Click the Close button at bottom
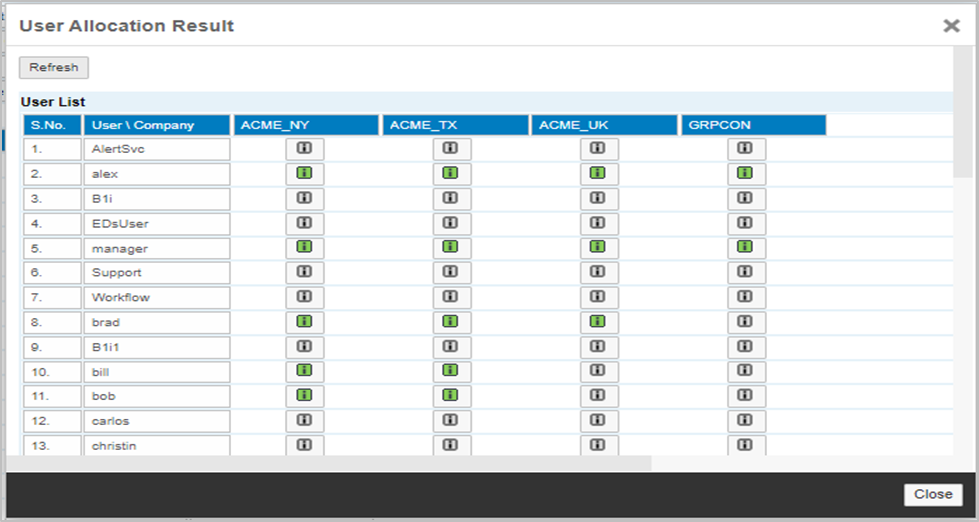The image size is (979, 522). pyautogui.click(x=932, y=494)
